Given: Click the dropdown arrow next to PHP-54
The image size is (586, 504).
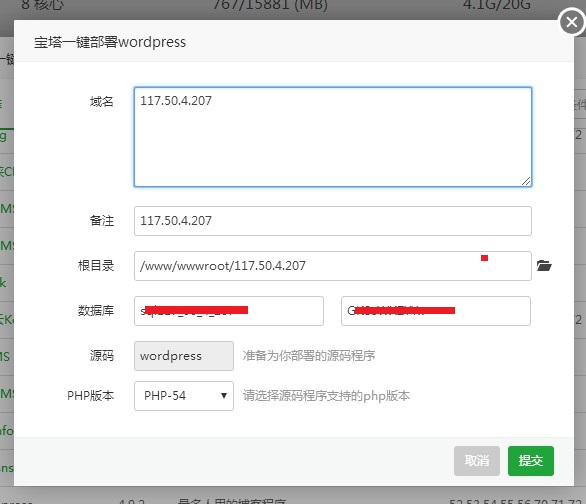Looking at the screenshot, I should point(223,396).
